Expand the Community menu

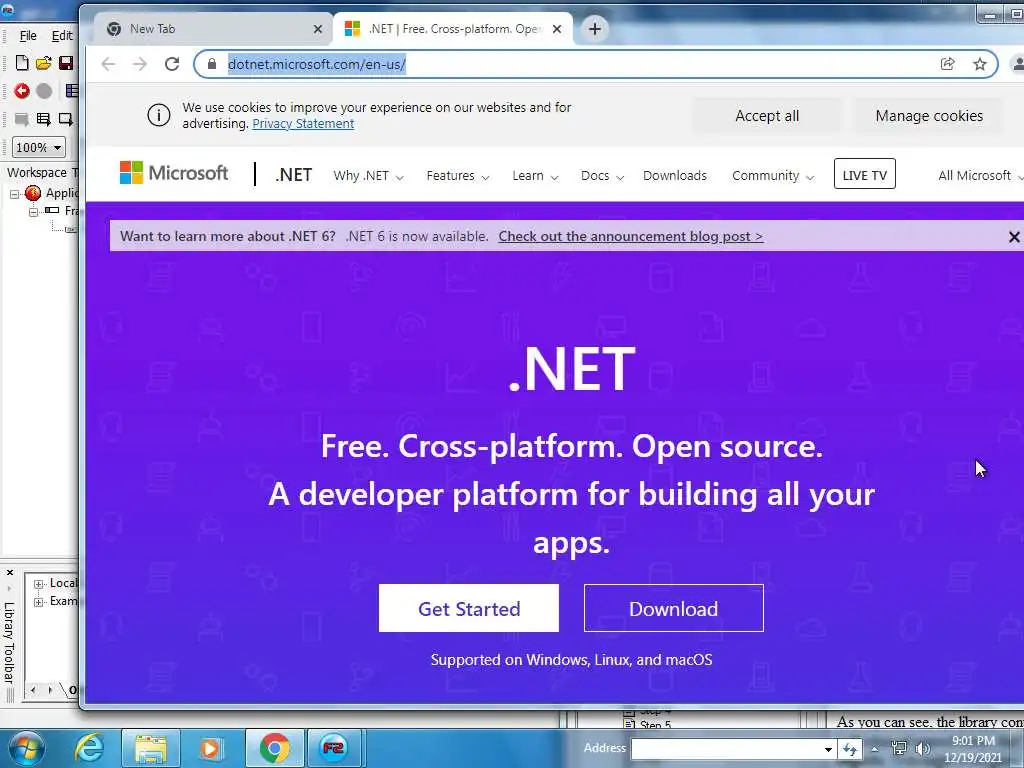point(773,176)
